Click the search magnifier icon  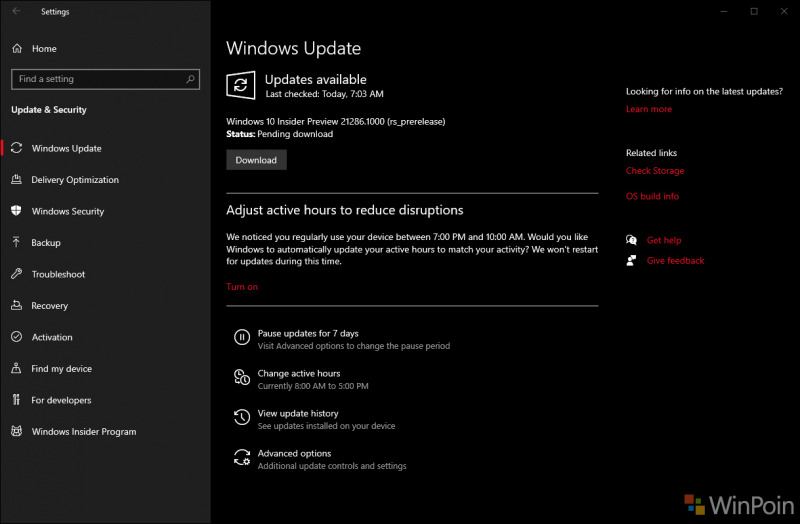click(x=189, y=79)
